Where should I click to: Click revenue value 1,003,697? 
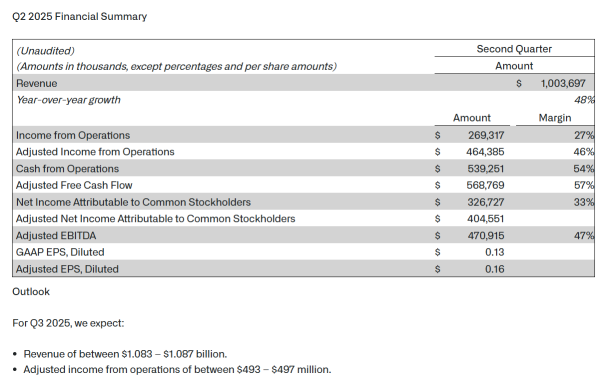coord(563,83)
